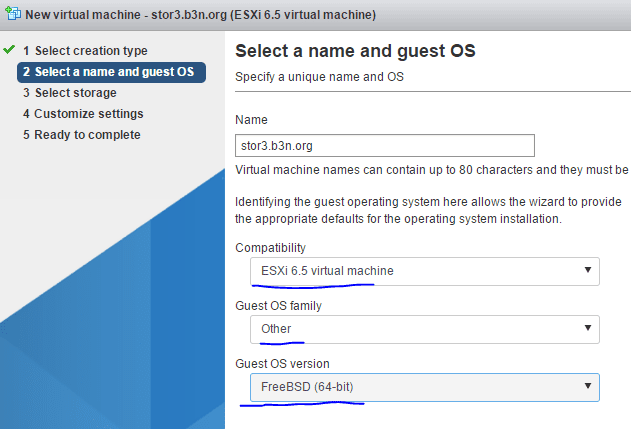Expand the Guest OS version dropdown arrow

[588, 386]
